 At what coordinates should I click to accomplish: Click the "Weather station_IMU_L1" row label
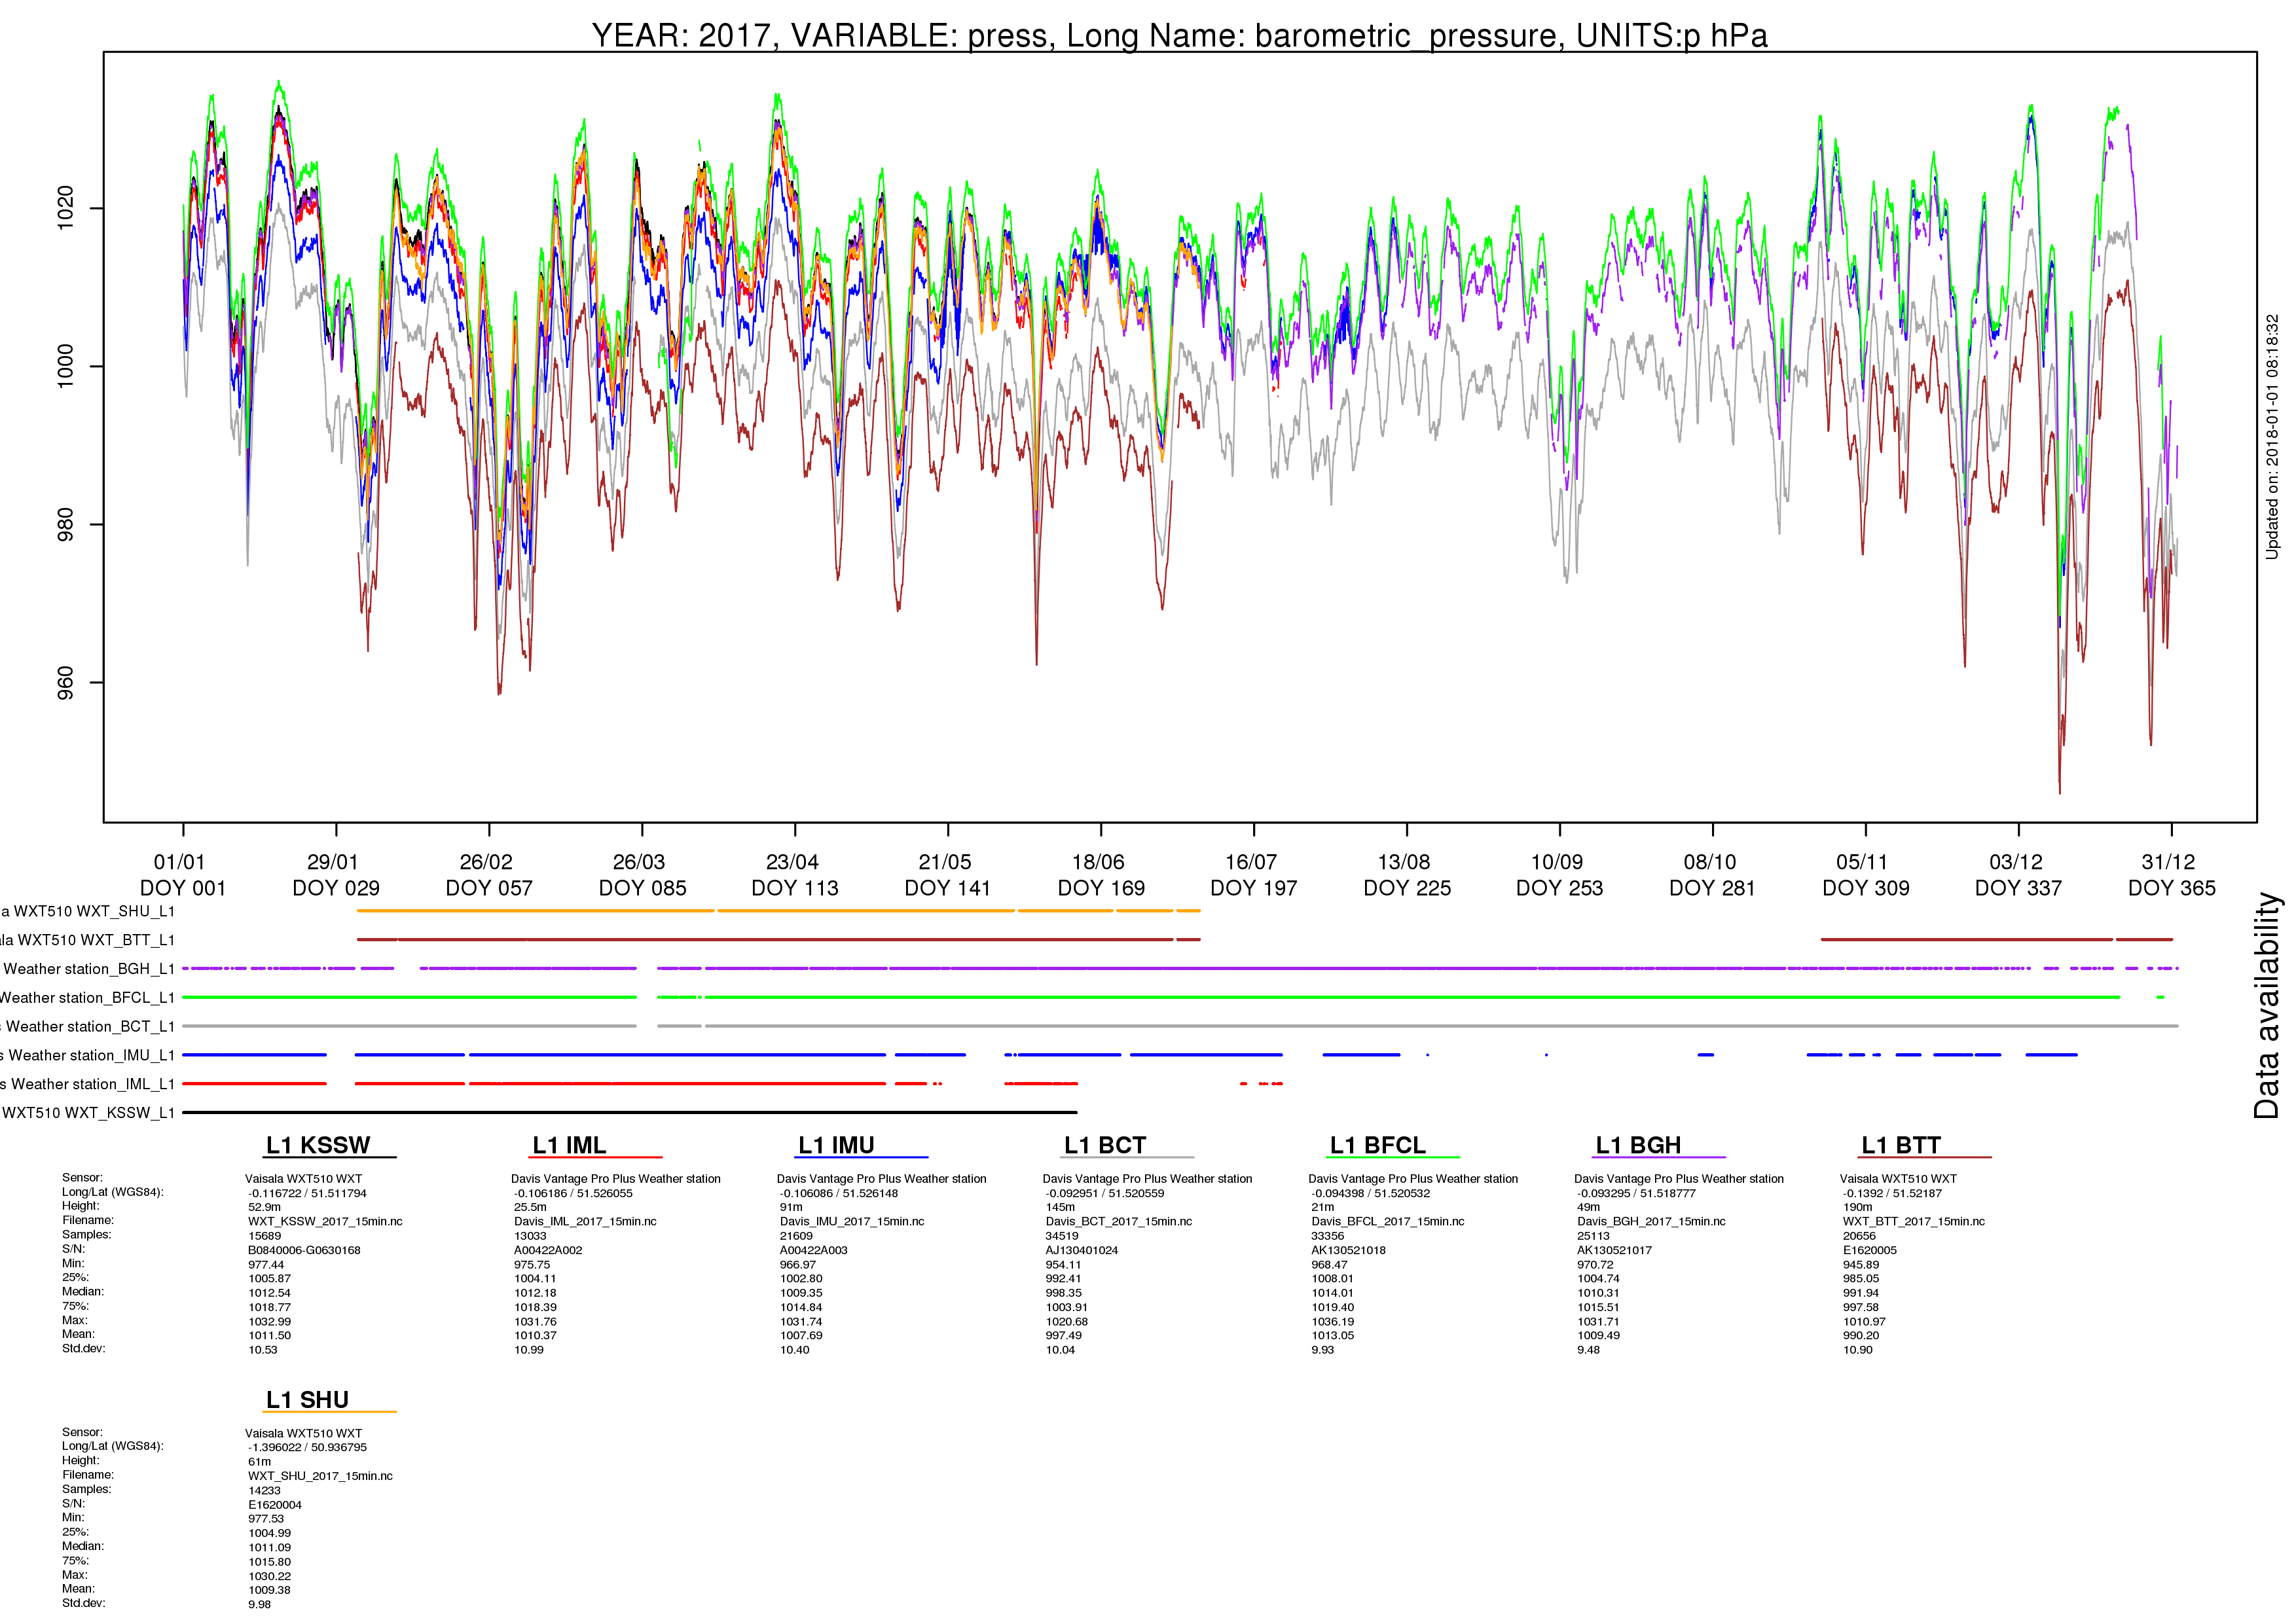[88, 1056]
